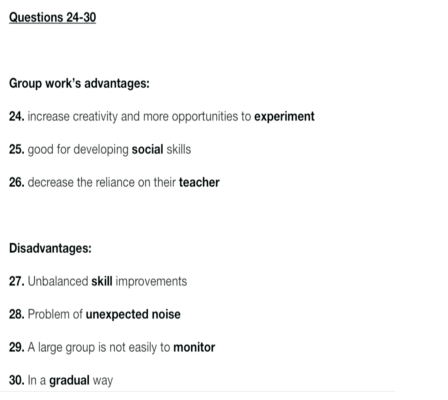Click 'increase creativity' text in item 24
This screenshot has width=448, height=400.
coord(73,116)
